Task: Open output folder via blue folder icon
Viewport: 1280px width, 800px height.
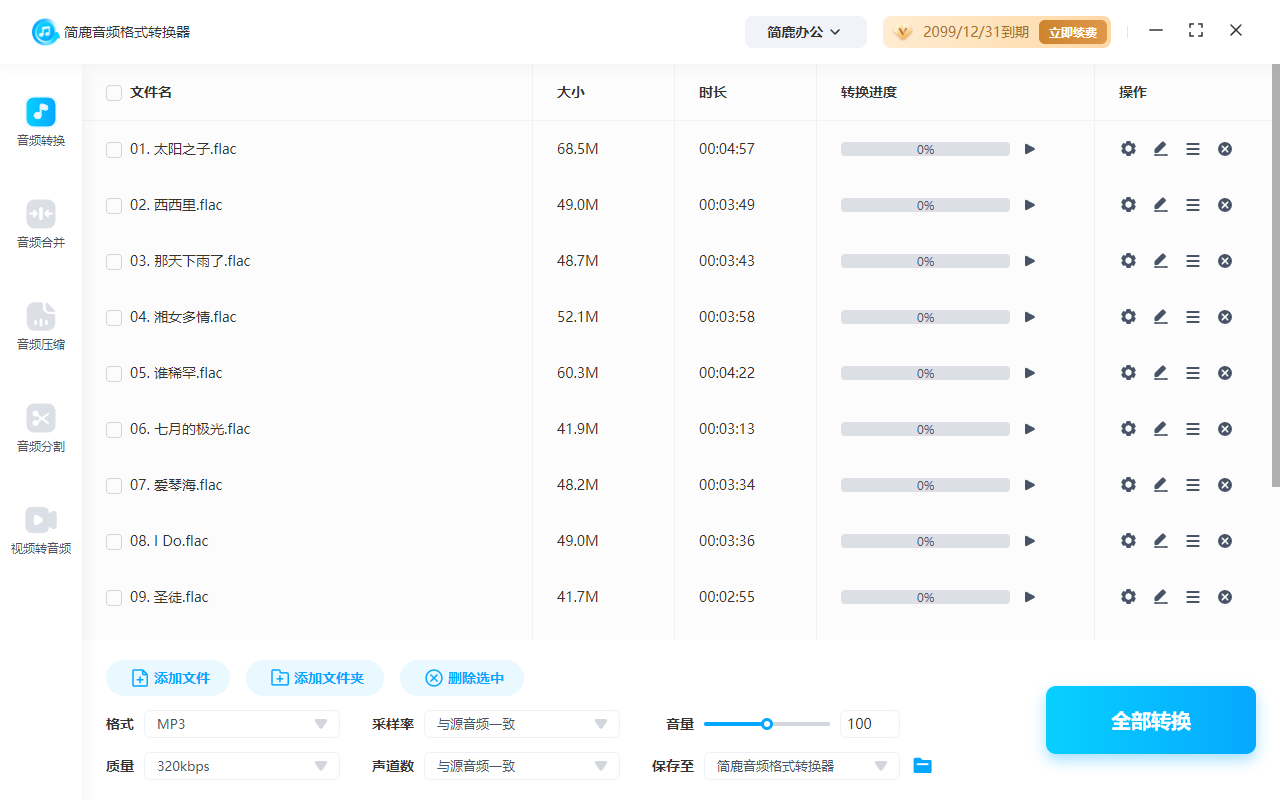Action: pyautogui.click(x=922, y=765)
